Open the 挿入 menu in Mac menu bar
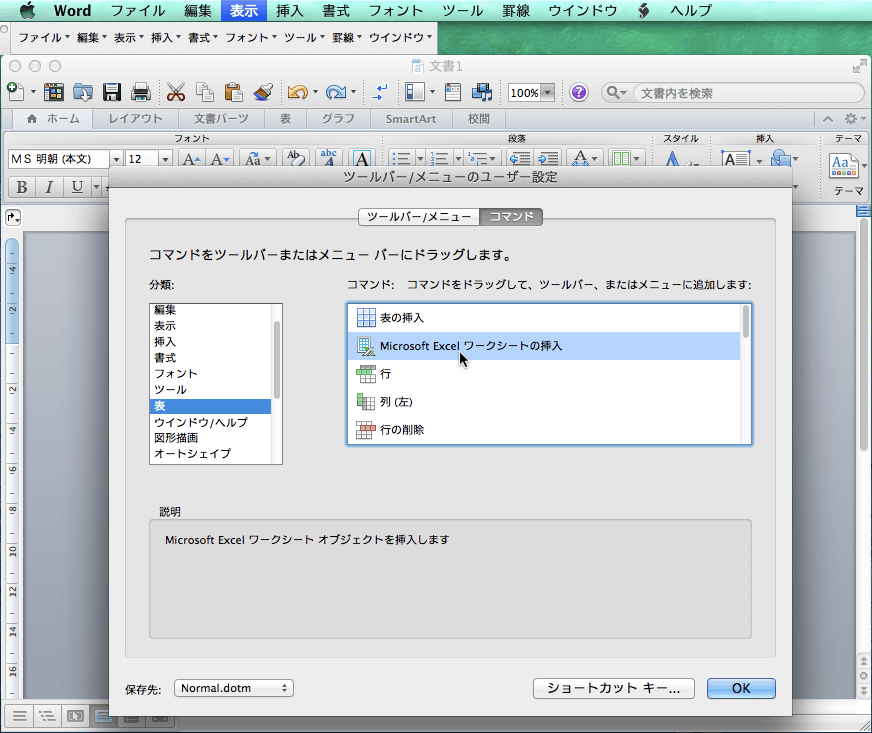Viewport: 872px width, 733px height. (289, 11)
